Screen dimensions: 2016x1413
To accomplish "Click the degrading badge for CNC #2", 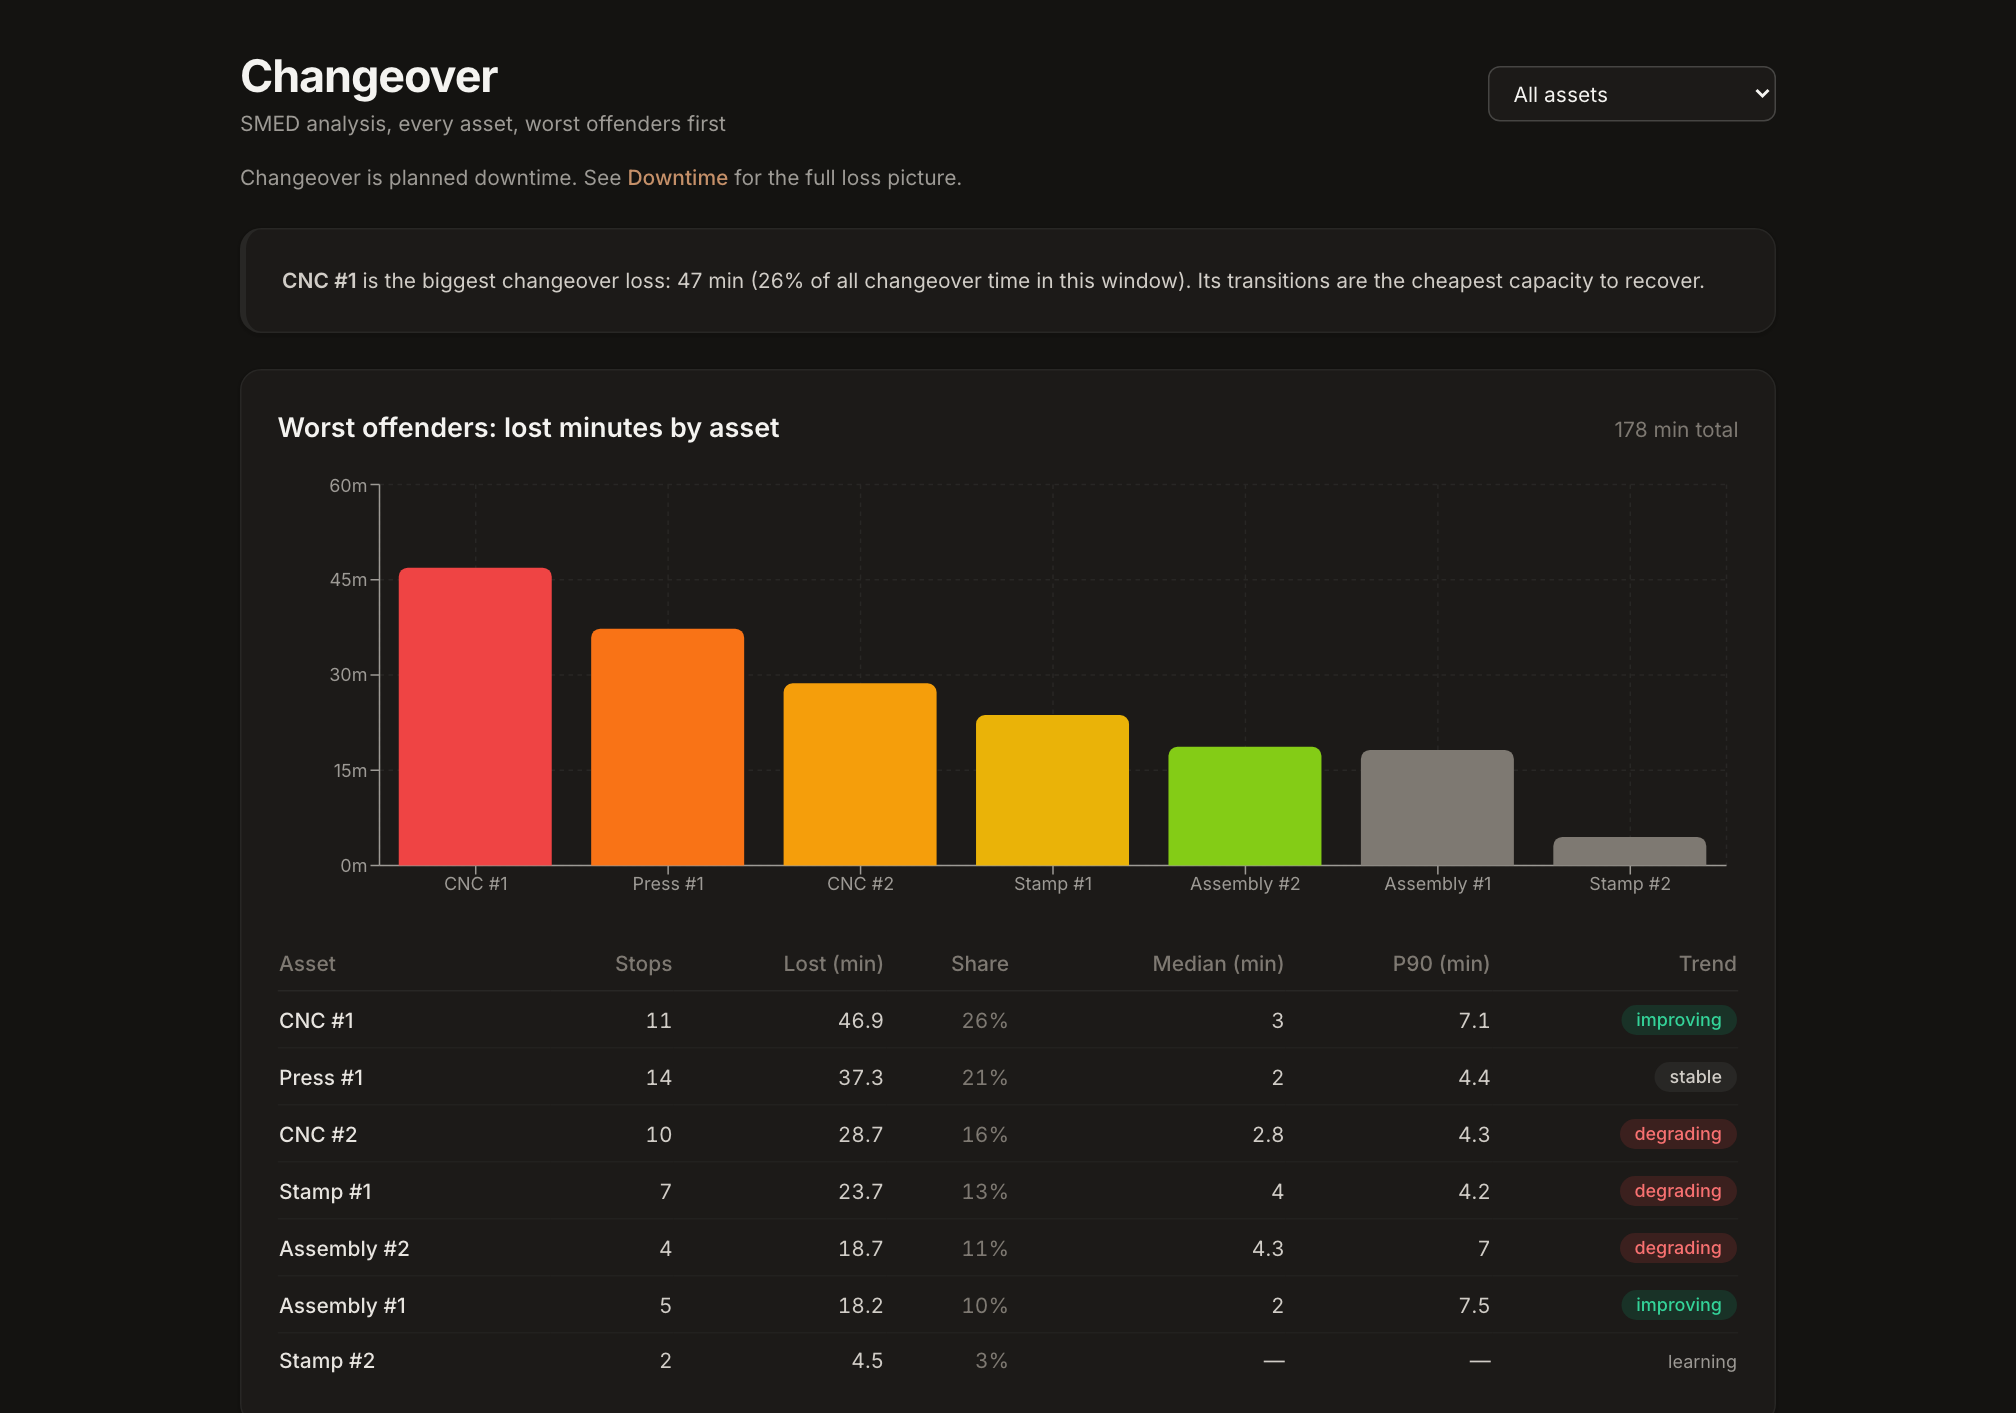I will point(1678,1134).
